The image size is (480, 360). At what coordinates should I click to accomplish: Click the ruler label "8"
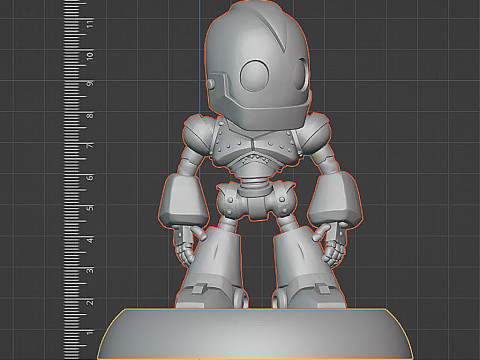click(x=90, y=116)
